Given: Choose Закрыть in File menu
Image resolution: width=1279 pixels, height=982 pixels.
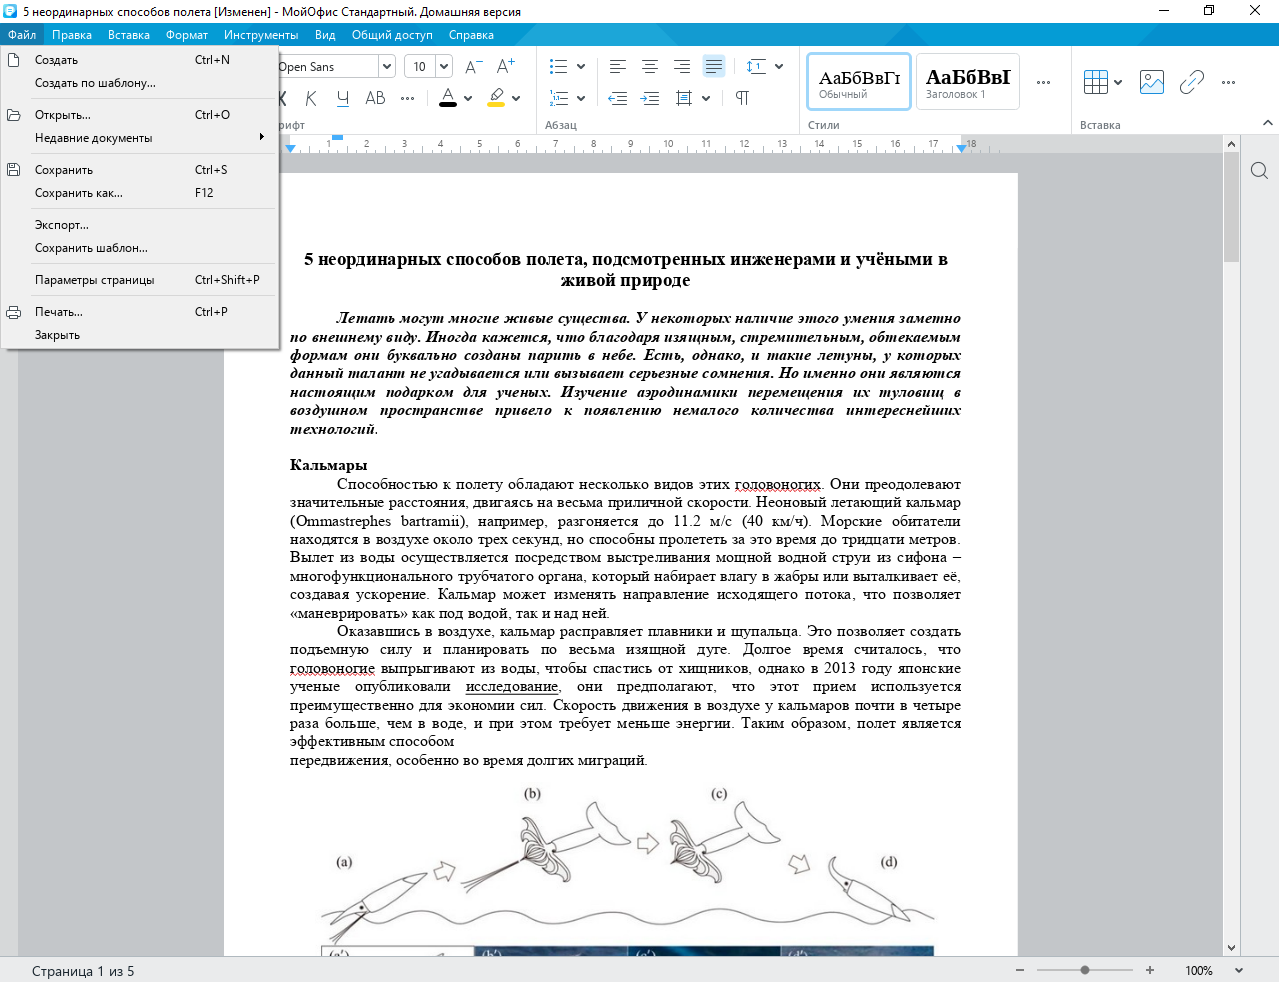Looking at the screenshot, I should coord(139,335).
